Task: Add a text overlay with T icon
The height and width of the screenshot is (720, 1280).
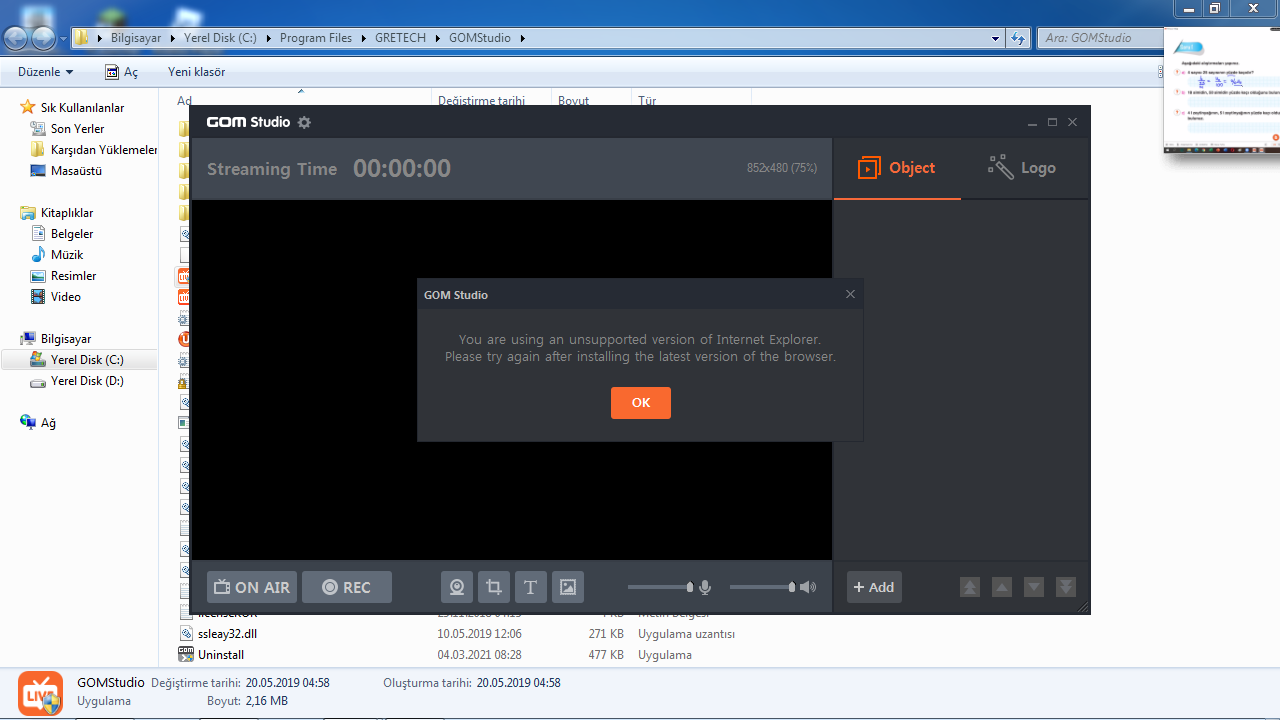Action: click(x=531, y=587)
